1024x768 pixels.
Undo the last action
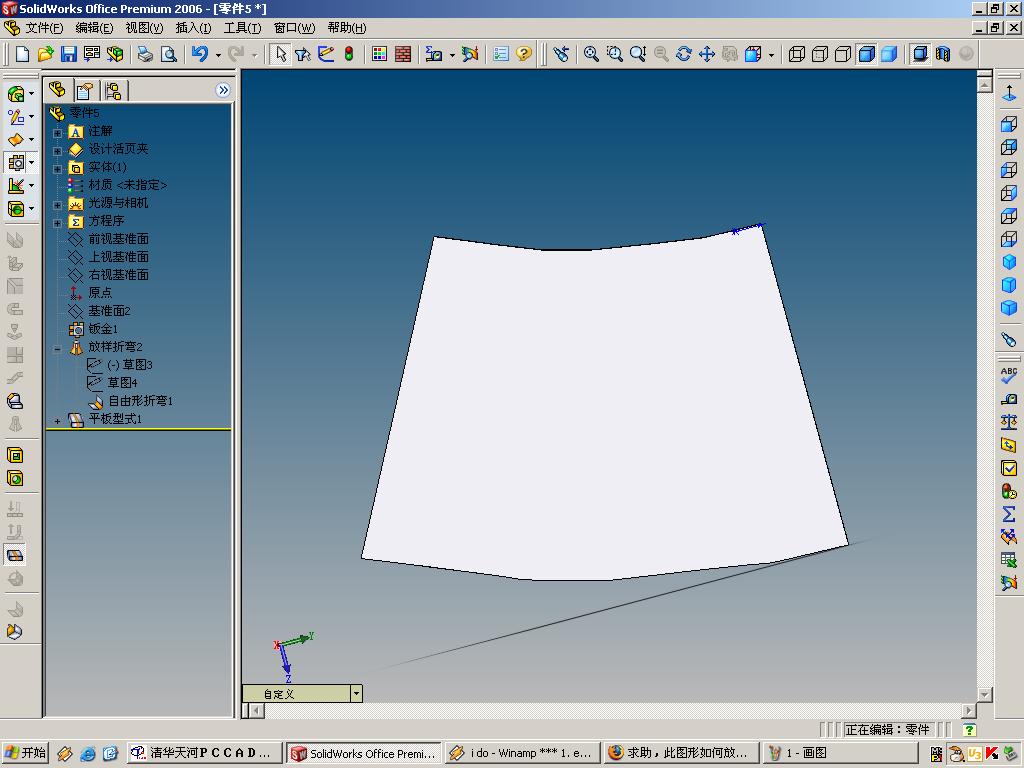click(200, 54)
